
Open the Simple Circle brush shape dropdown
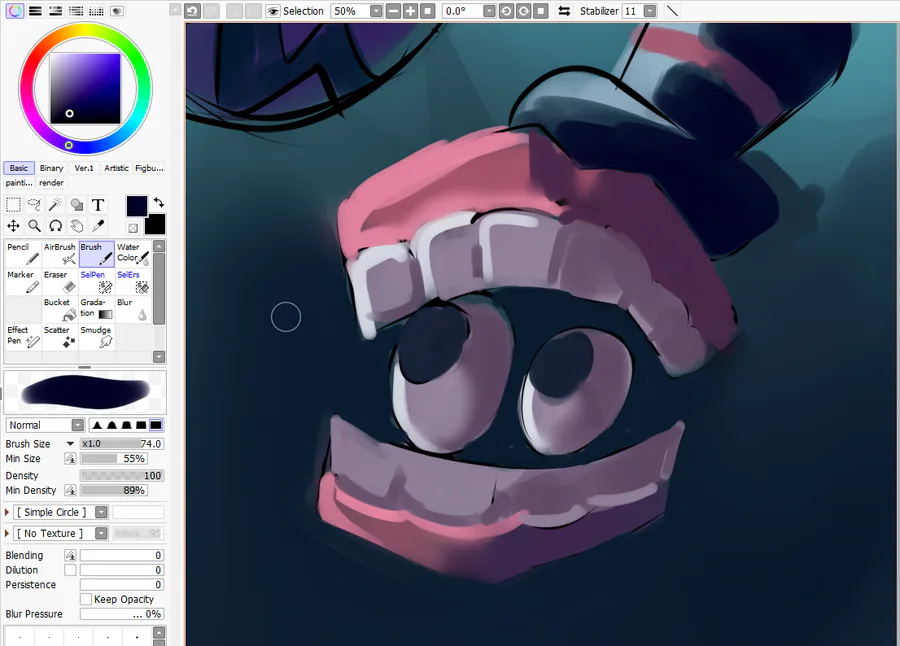pos(101,512)
